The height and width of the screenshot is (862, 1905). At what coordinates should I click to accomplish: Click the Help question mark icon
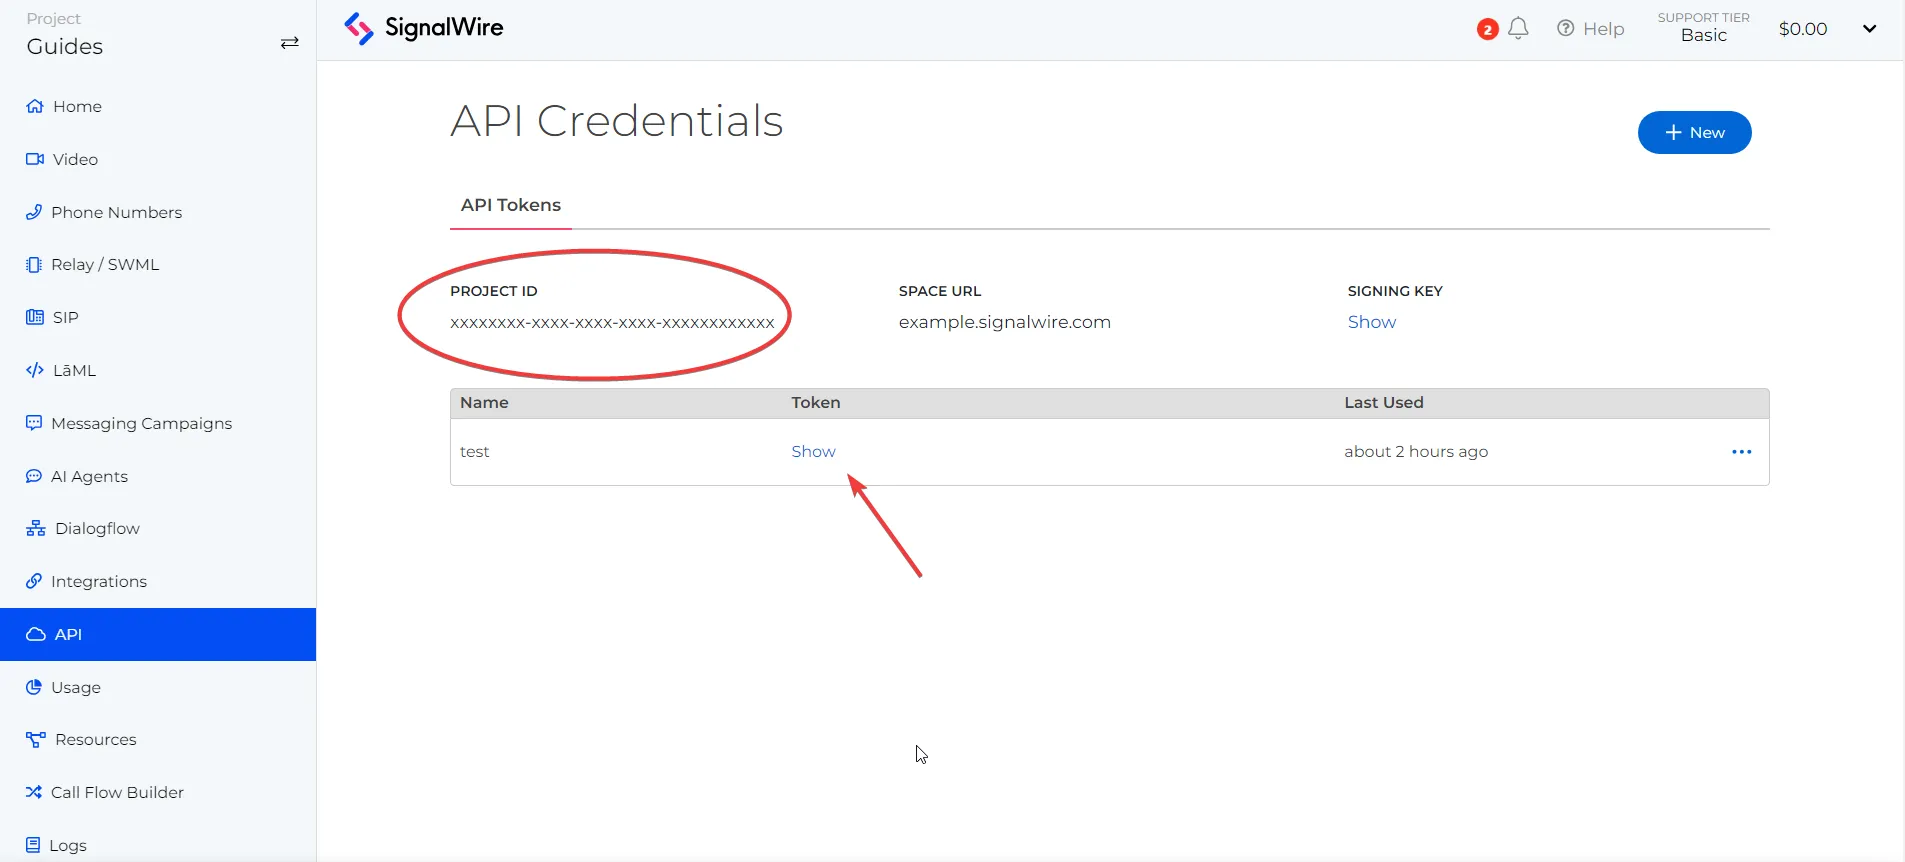[1566, 29]
